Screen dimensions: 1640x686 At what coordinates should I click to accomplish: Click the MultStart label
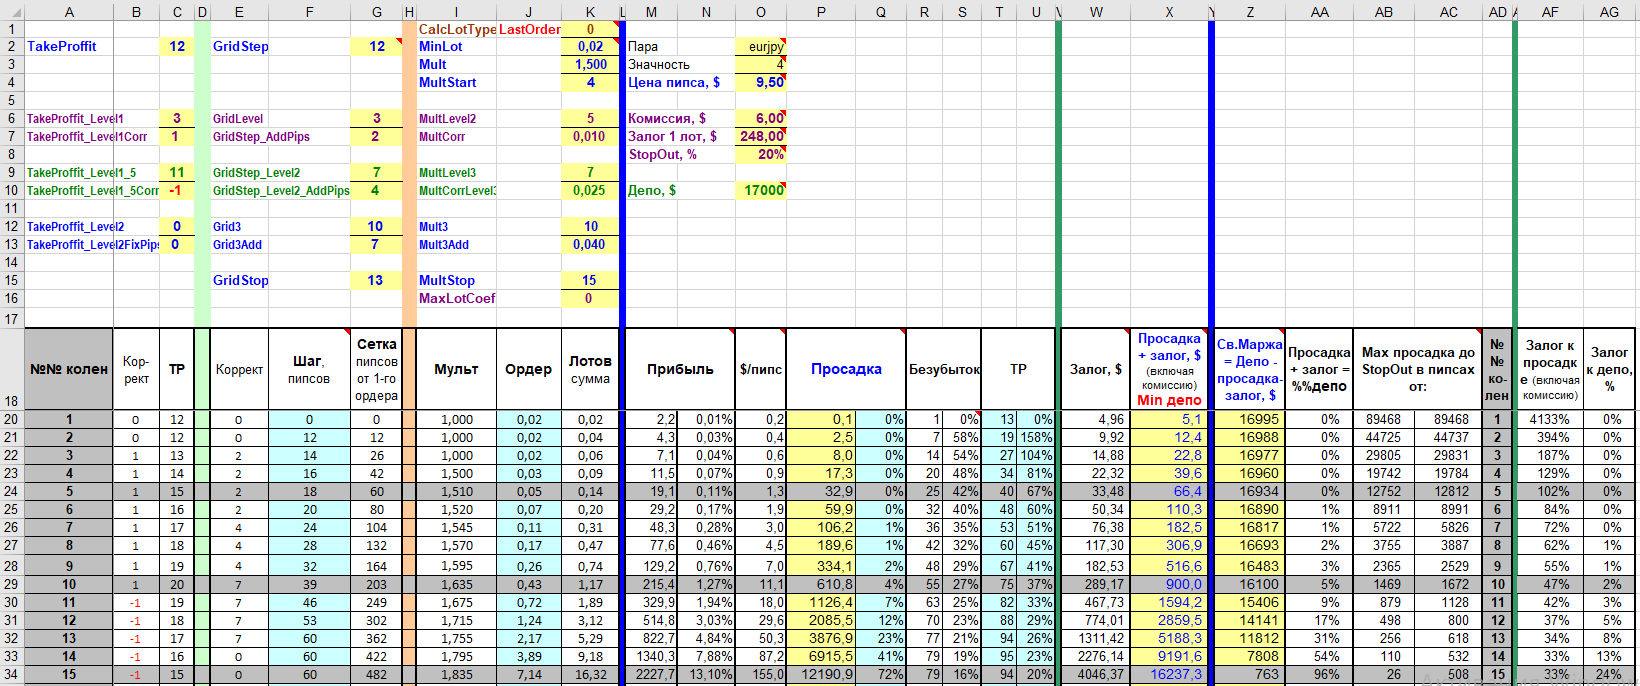coord(448,82)
